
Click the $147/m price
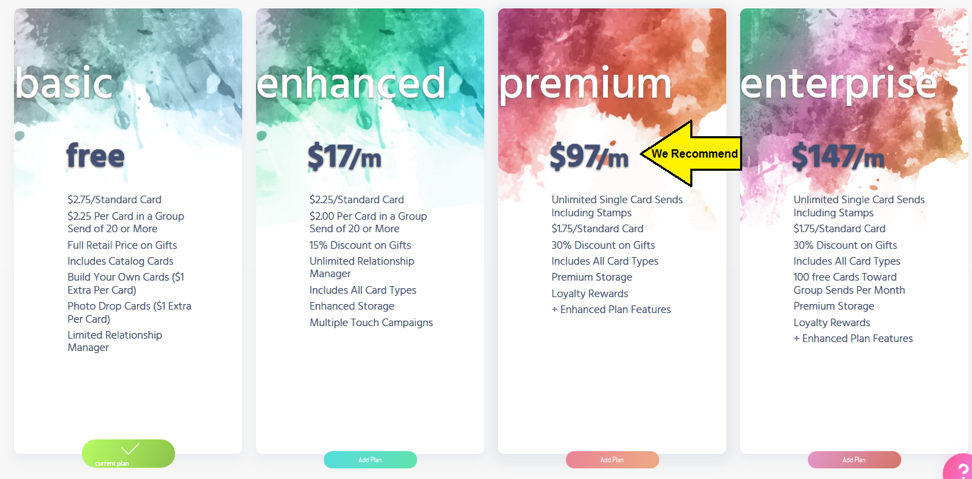(838, 157)
